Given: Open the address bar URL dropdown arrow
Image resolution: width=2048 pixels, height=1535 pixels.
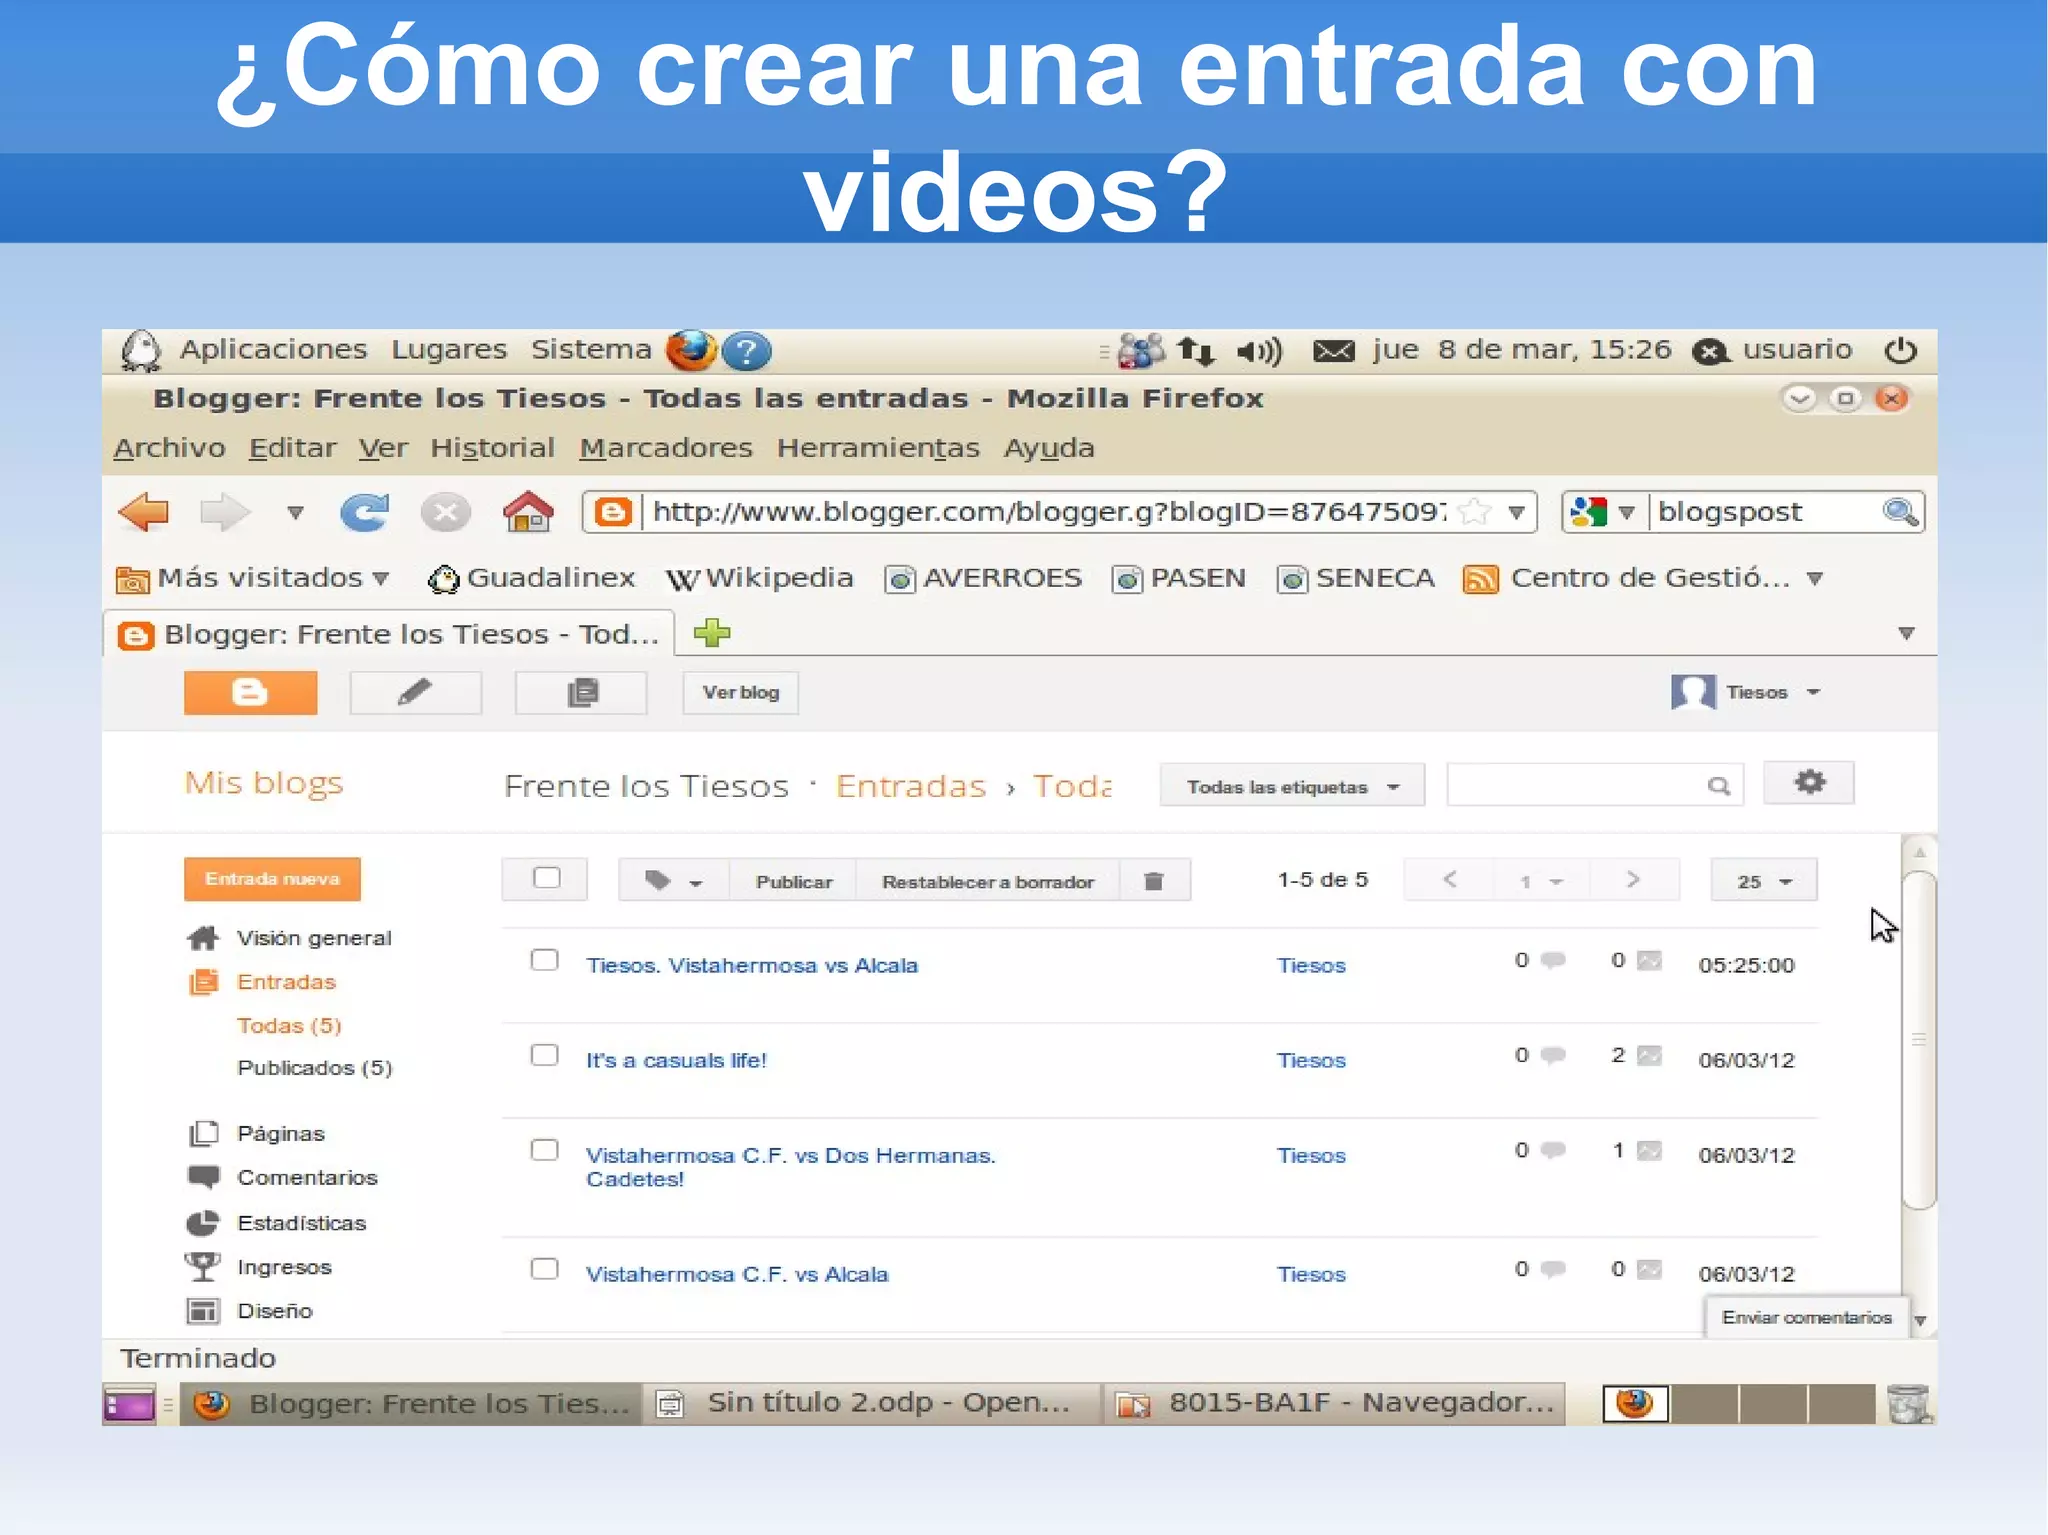Looking at the screenshot, I should click(x=1516, y=513).
